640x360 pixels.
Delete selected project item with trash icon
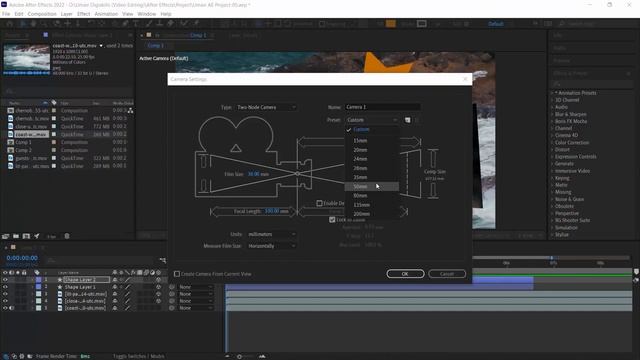tap(67, 236)
